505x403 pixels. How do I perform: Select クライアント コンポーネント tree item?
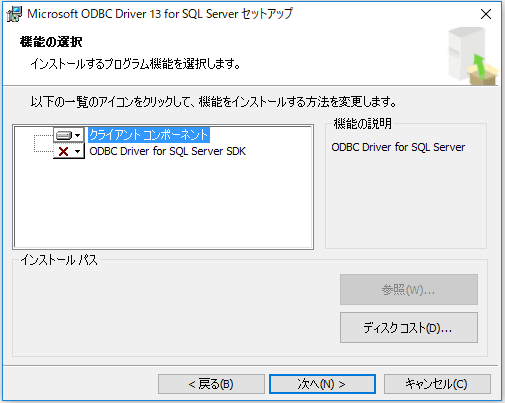tap(149, 135)
